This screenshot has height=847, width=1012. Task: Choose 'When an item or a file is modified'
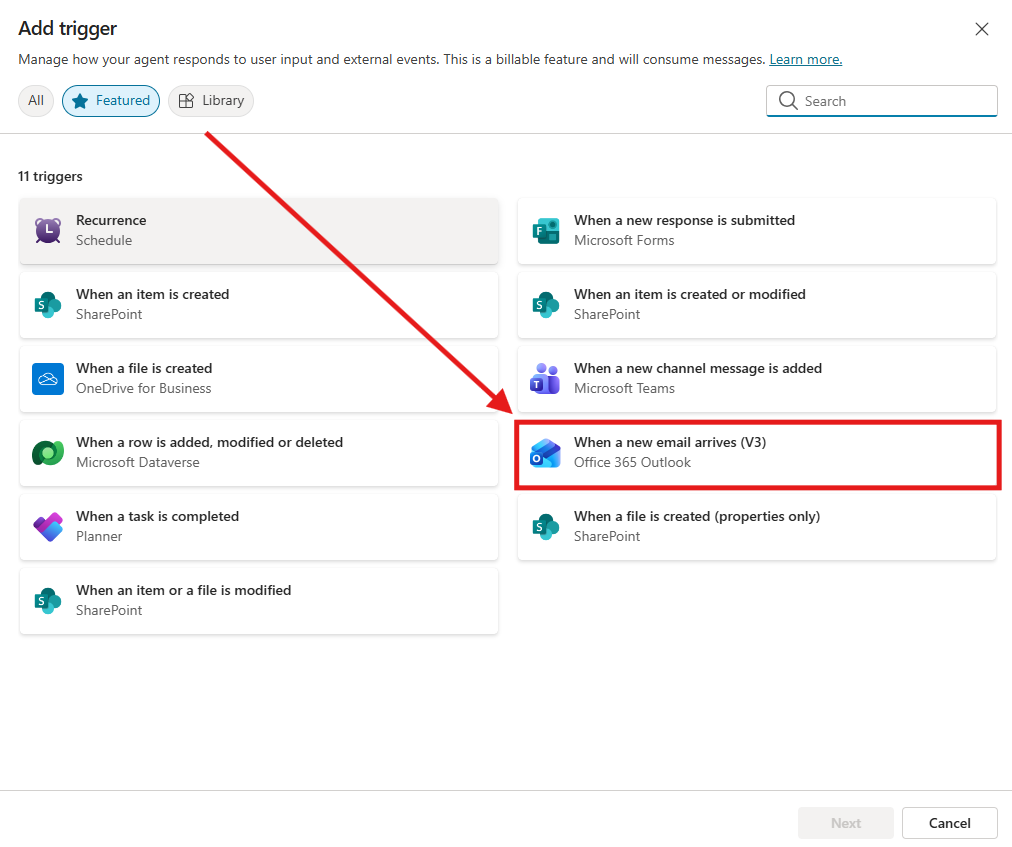(x=258, y=601)
